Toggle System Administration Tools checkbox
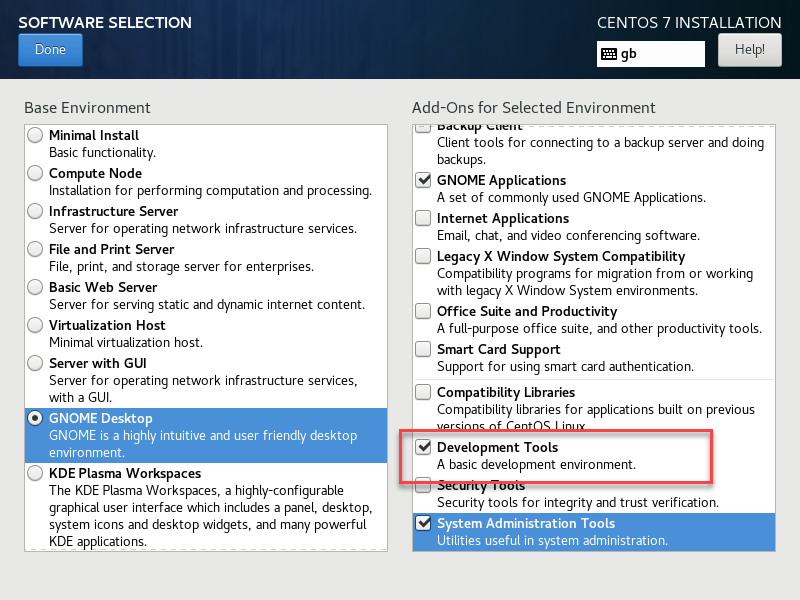This screenshot has height=600, width=800. tap(423, 523)
